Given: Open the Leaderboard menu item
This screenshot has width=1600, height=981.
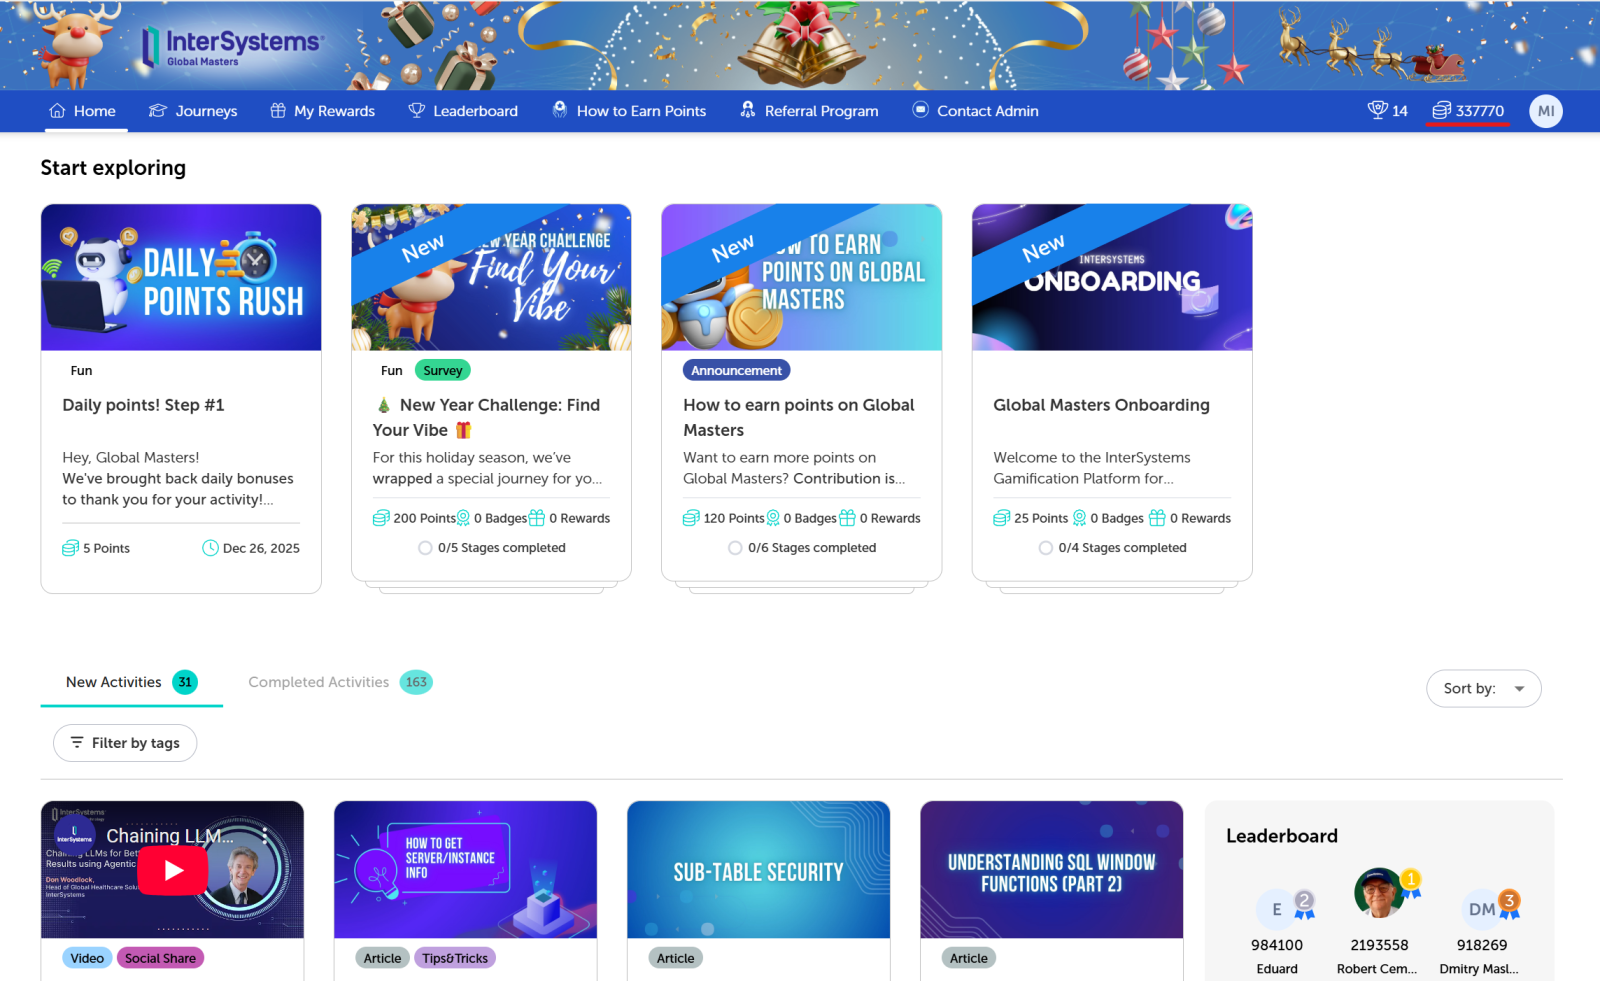Looking at the screenshot, I should point(463,111).
